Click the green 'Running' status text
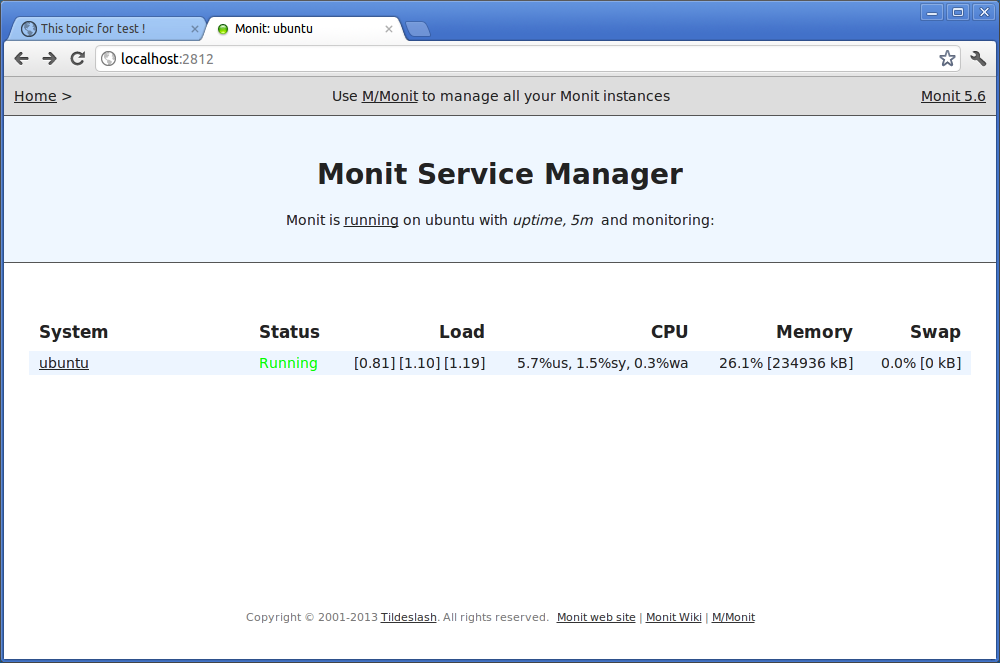The image size is (1000, 663). pos(288,363)
